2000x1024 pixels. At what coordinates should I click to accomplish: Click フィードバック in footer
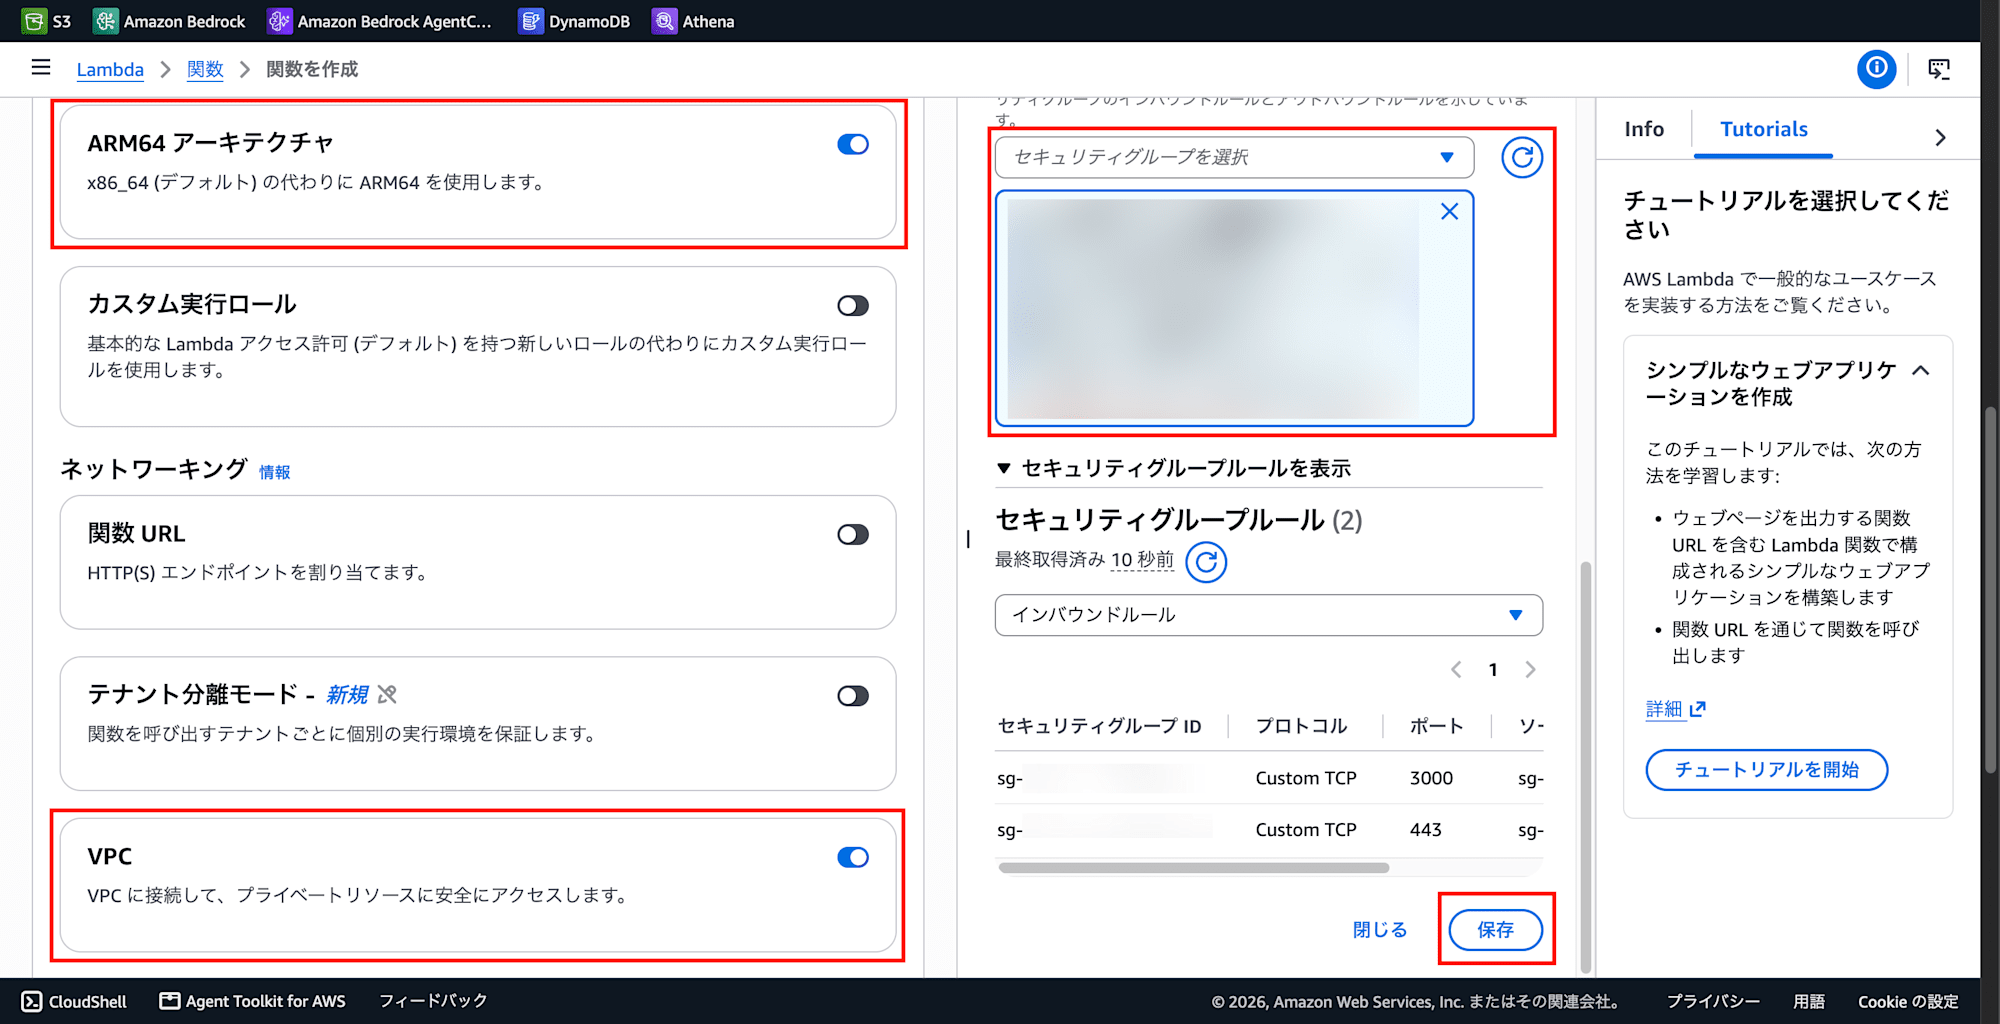(433, 1001)
